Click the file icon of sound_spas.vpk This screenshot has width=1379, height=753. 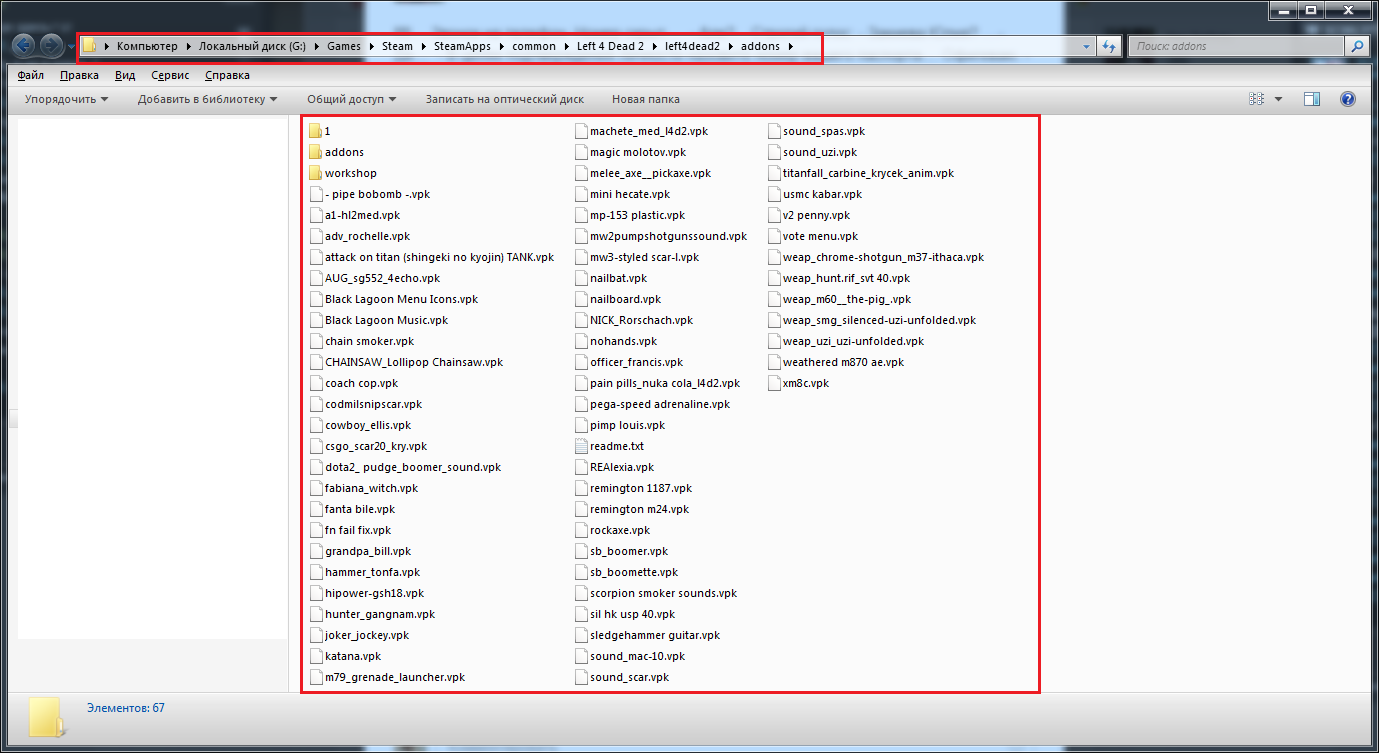pos(773,131)
